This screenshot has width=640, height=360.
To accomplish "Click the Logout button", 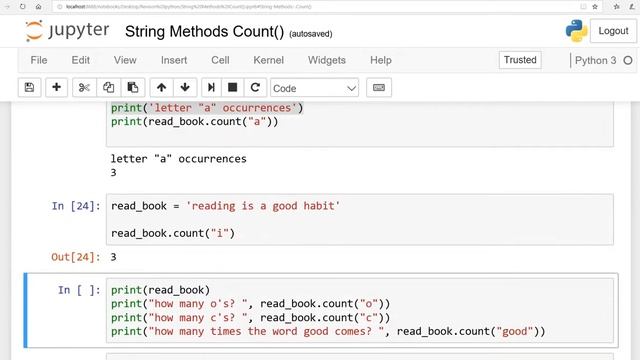I will [613, 31].
